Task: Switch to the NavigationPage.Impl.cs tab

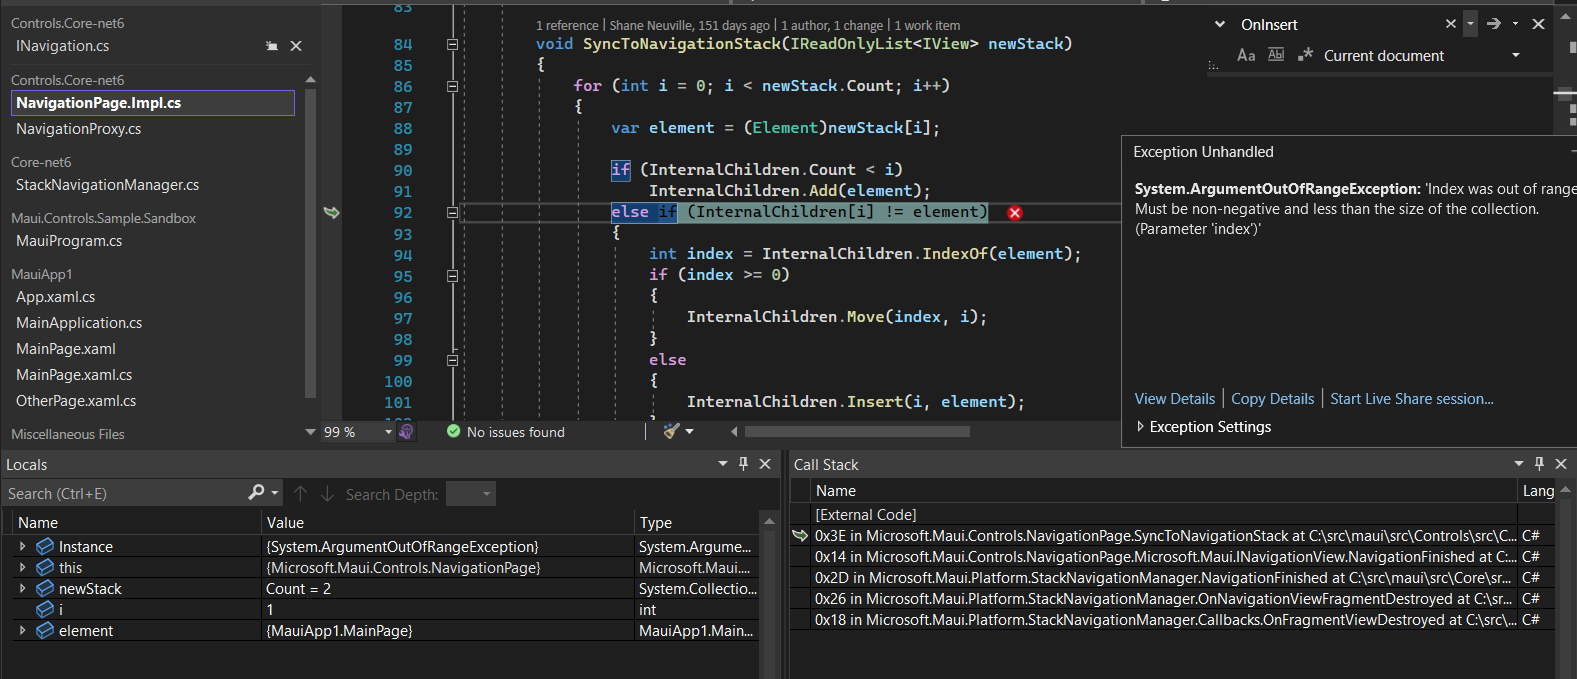Action: 153,103
